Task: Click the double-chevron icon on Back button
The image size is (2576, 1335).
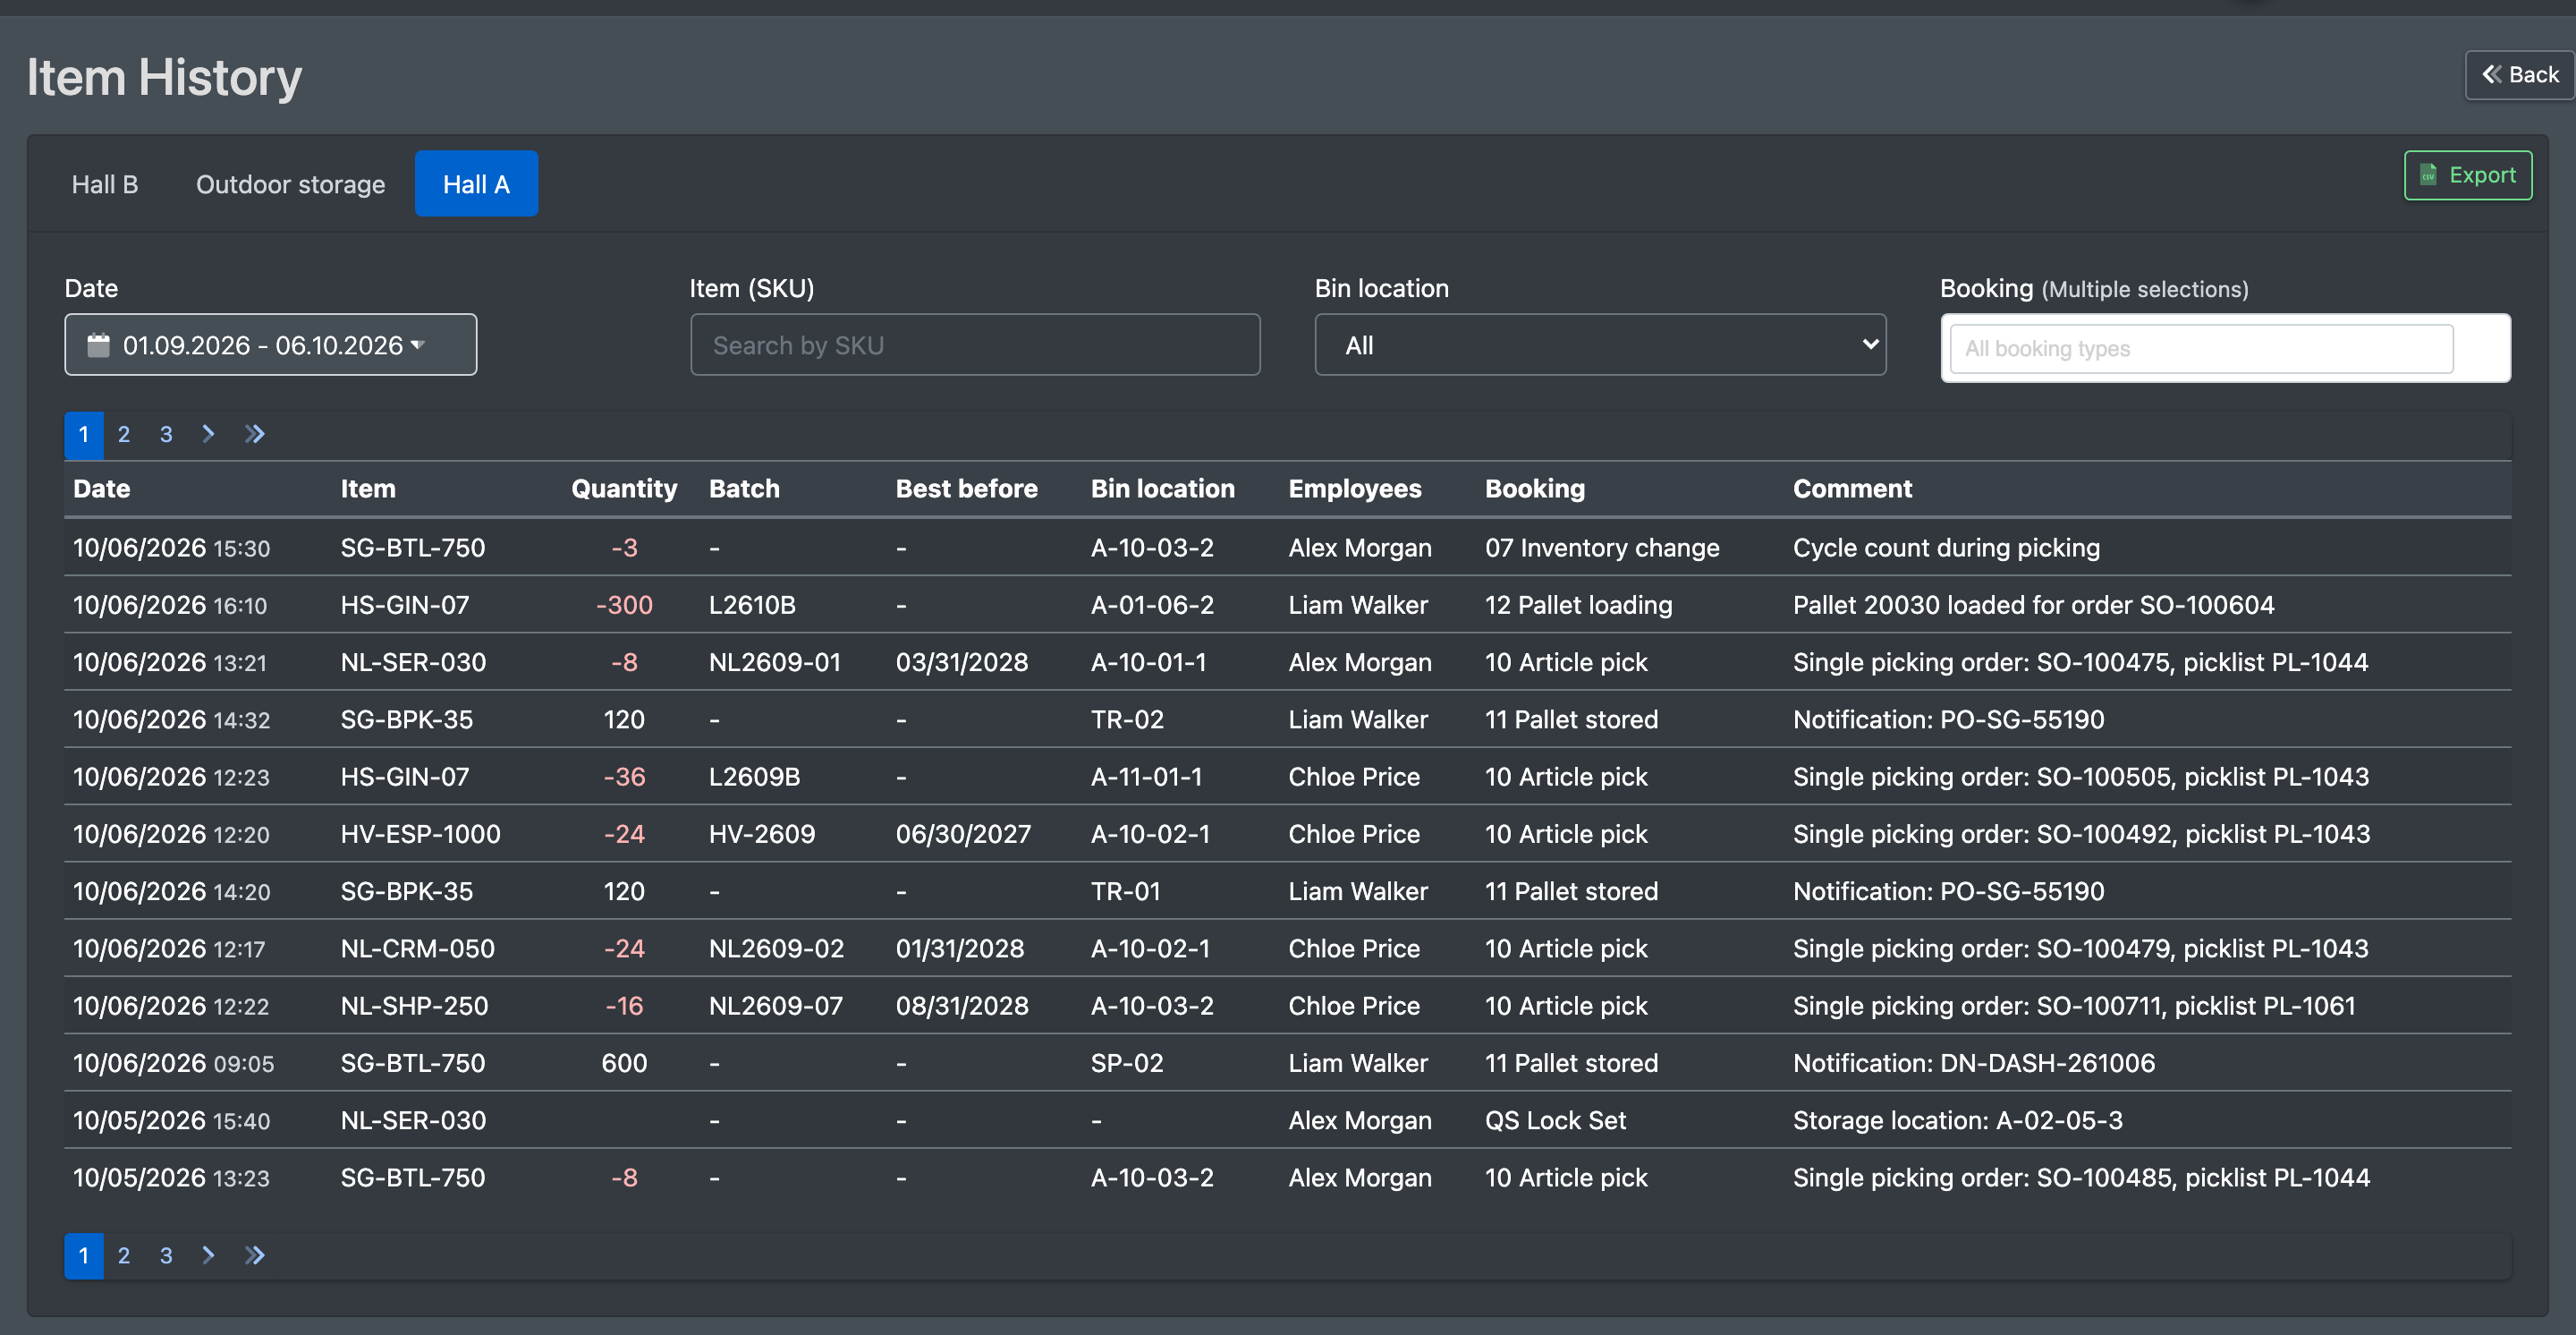Action: click(2492, 75)
